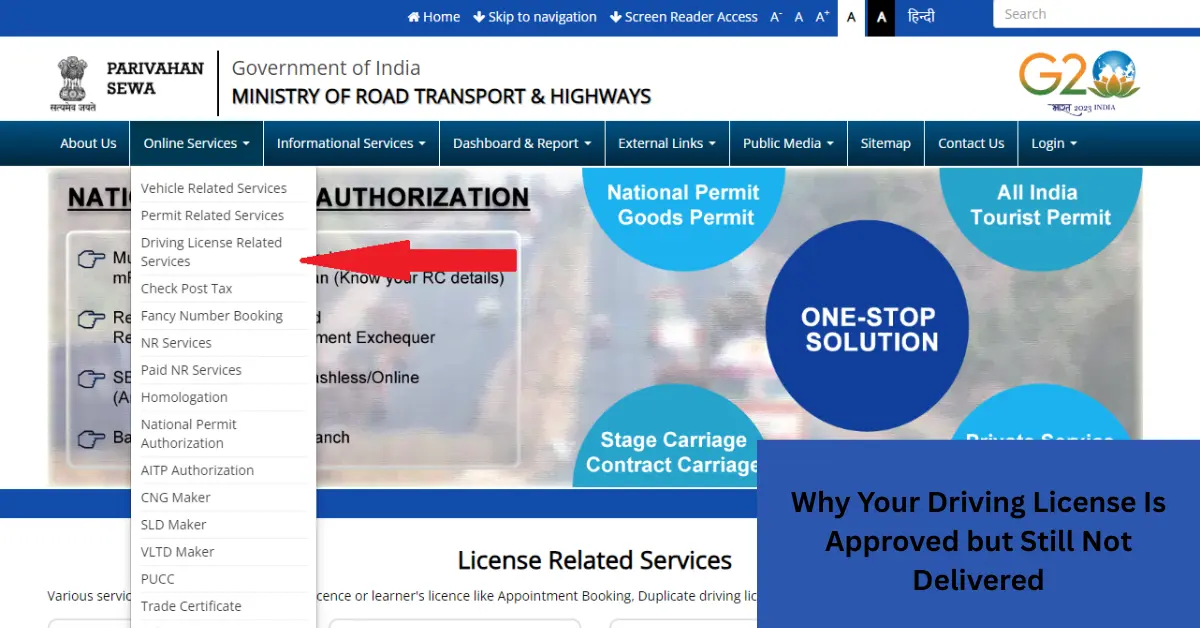Click Skip to navigation link
The width and height of the screenshot is (1200, 628).
[535, 17]
